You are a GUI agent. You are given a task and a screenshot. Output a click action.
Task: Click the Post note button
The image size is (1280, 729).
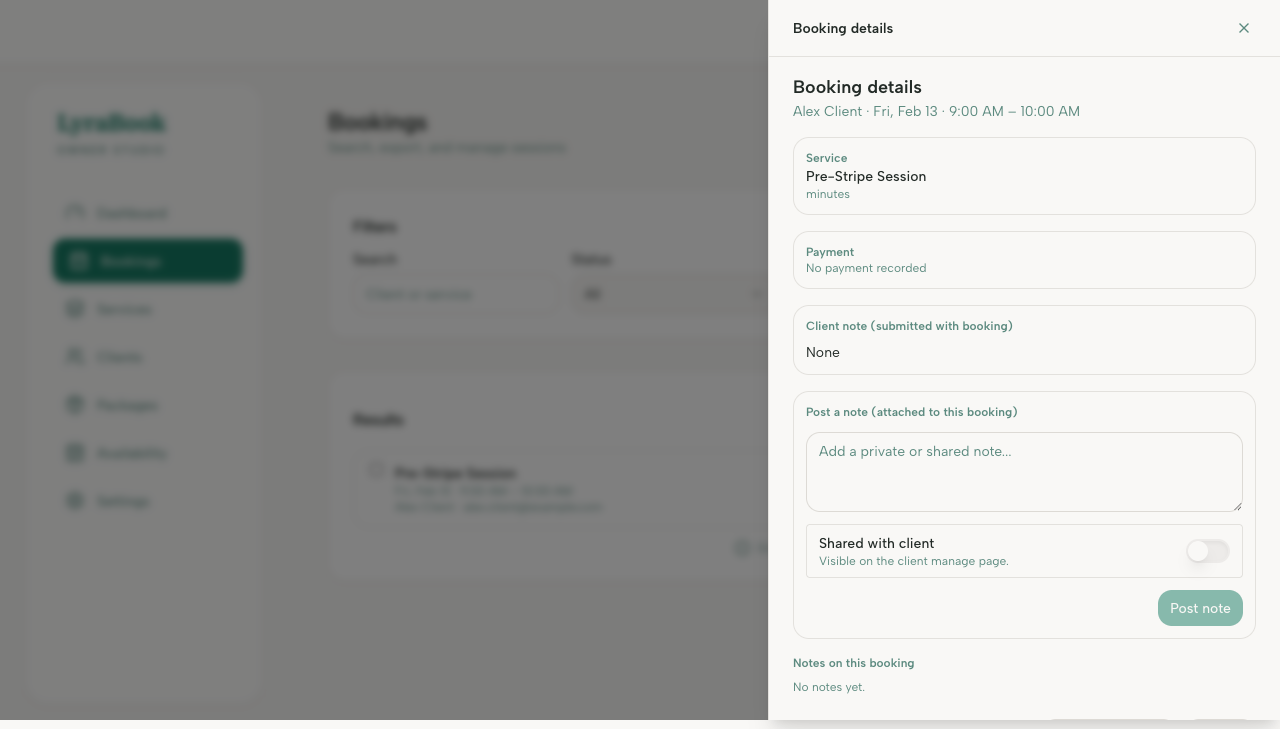(1200, 608)
